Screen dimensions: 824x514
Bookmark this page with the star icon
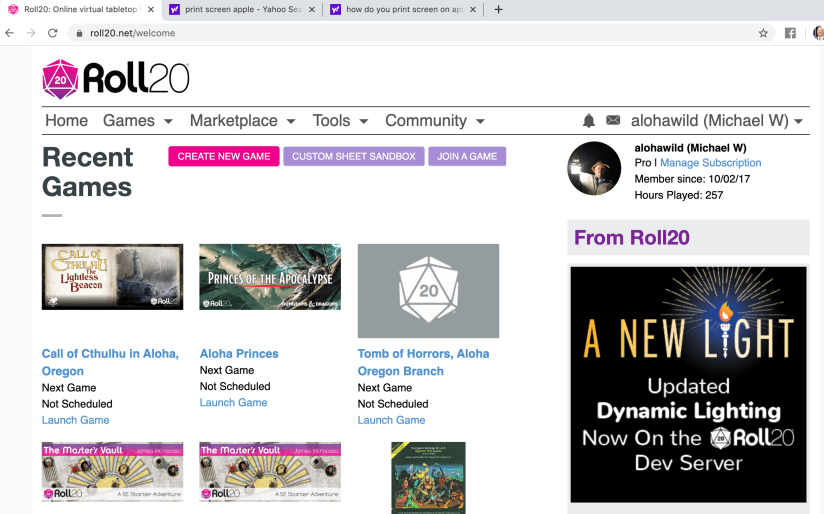[763, 33]
